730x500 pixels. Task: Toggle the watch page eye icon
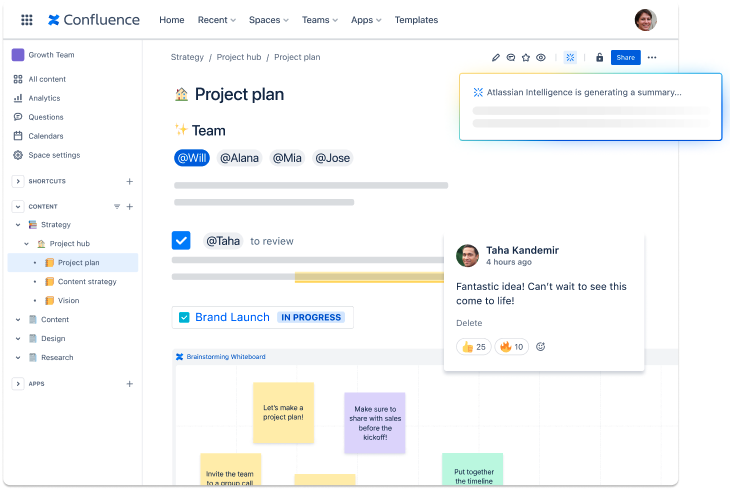[x=541, y=58]
